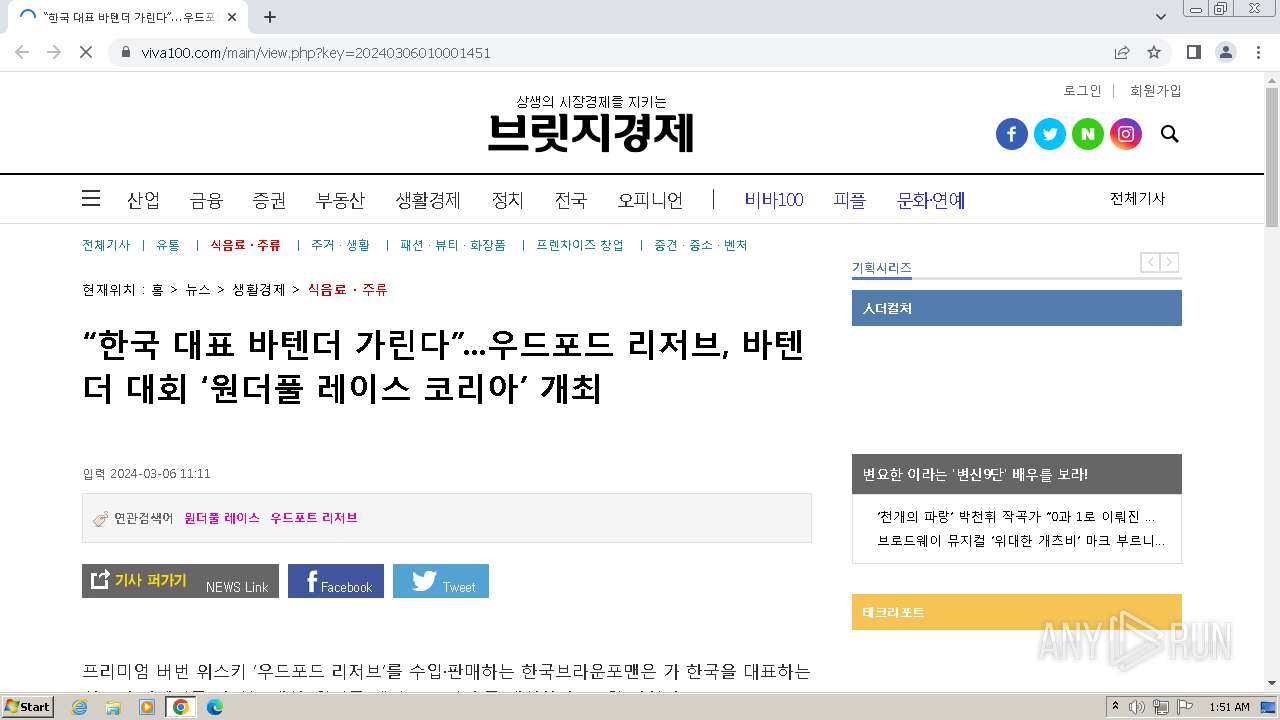Viewport: 1280px width, 720px height.
Task: Open the Naver social icon in header
Action: [1087, 134]
